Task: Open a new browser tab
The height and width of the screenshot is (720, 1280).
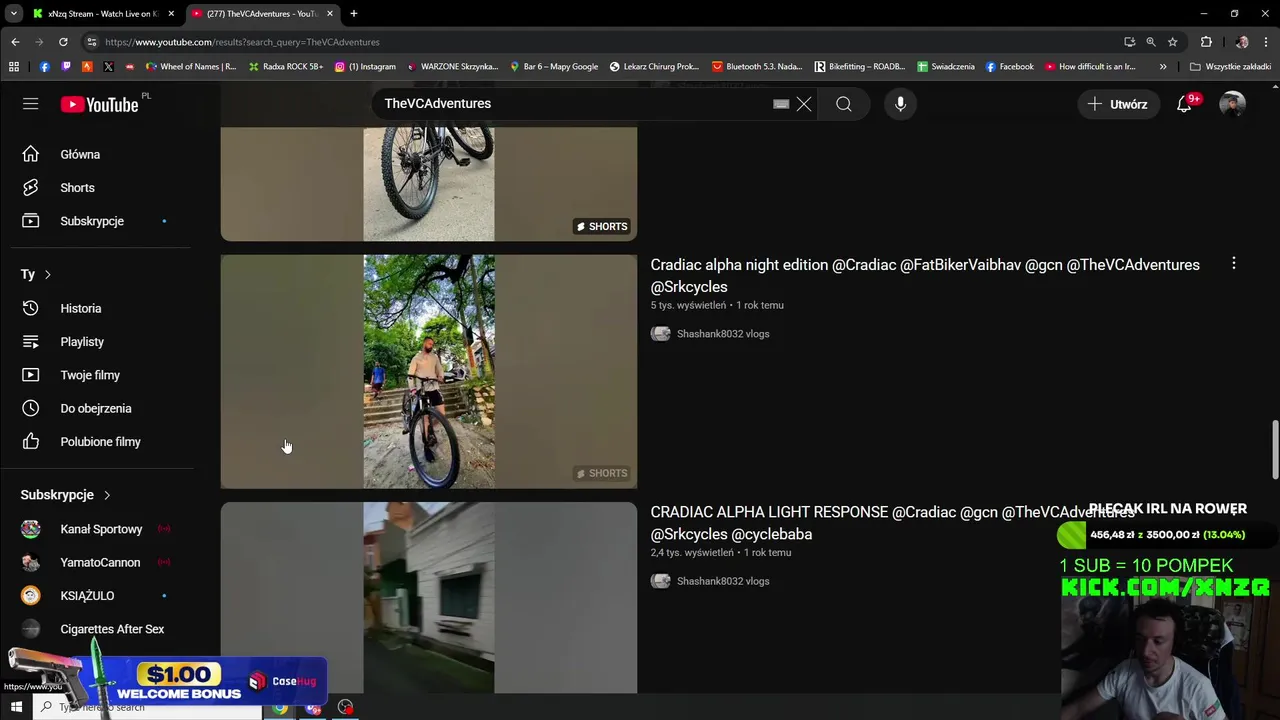Action: (x=354, y=14)
